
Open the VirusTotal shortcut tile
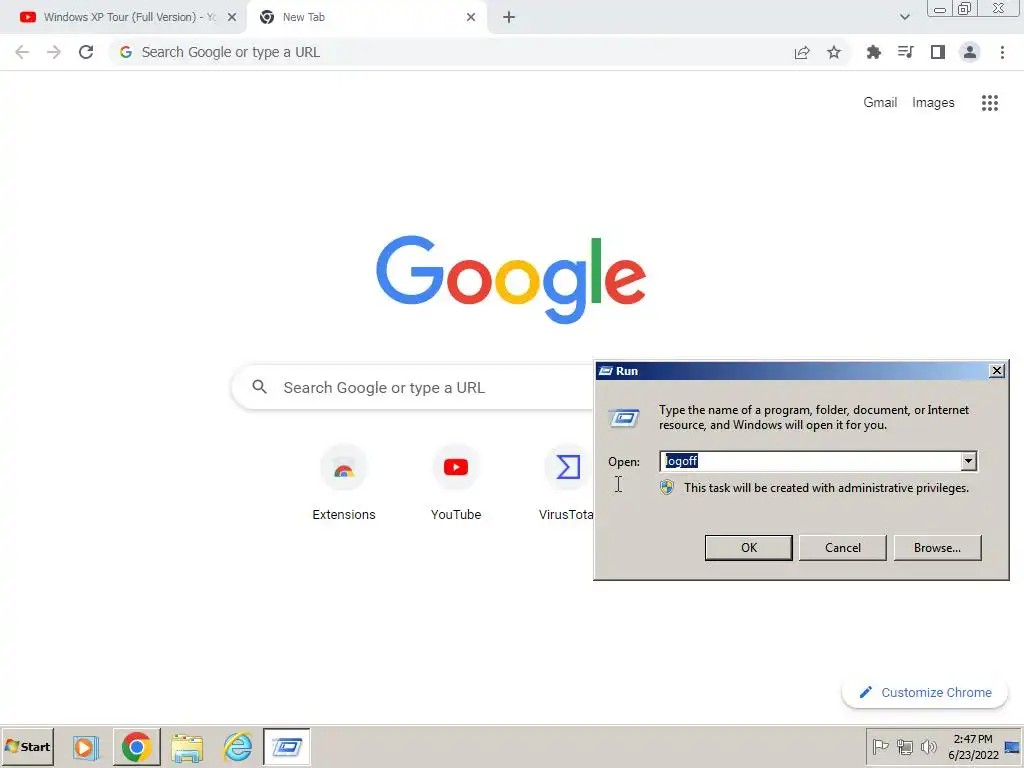(x=568, y=483)
